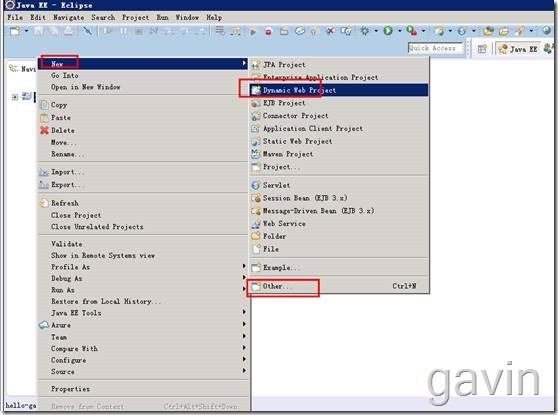Click the Dynamic Web Project icon
Image resolution: width=558 pixels, height=415 pixels.
pos(256,90)
